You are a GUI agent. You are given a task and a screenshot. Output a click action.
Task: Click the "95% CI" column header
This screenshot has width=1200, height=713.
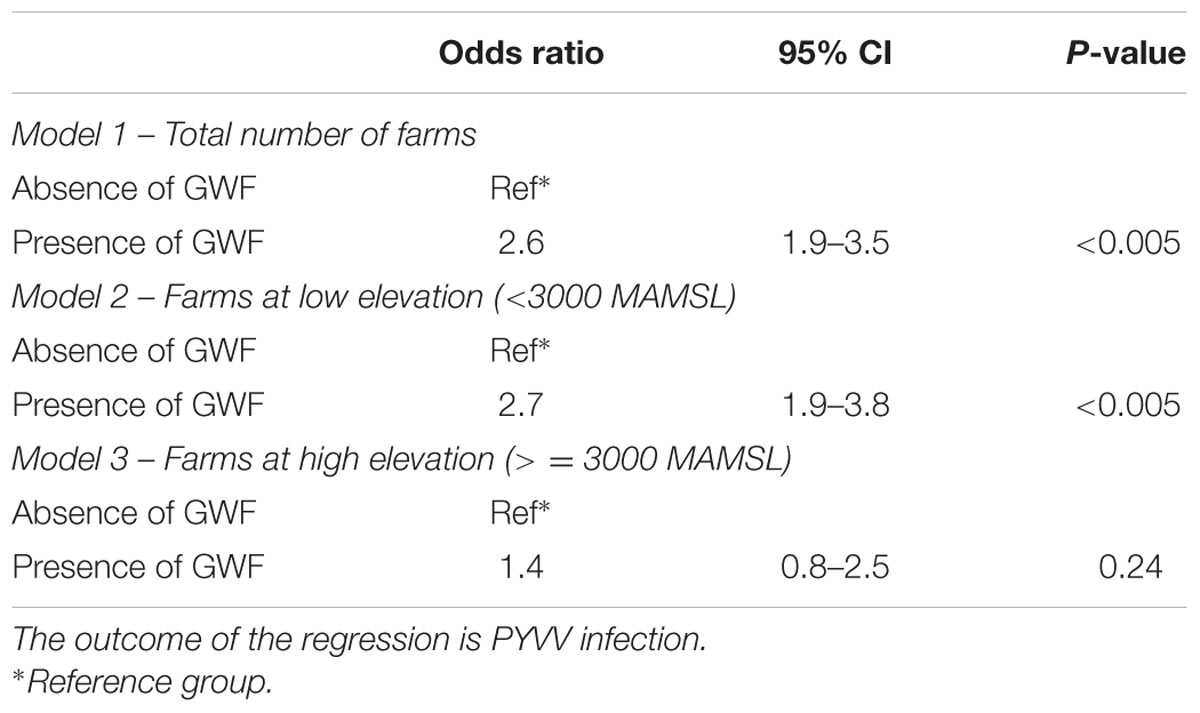click(834, 53)
